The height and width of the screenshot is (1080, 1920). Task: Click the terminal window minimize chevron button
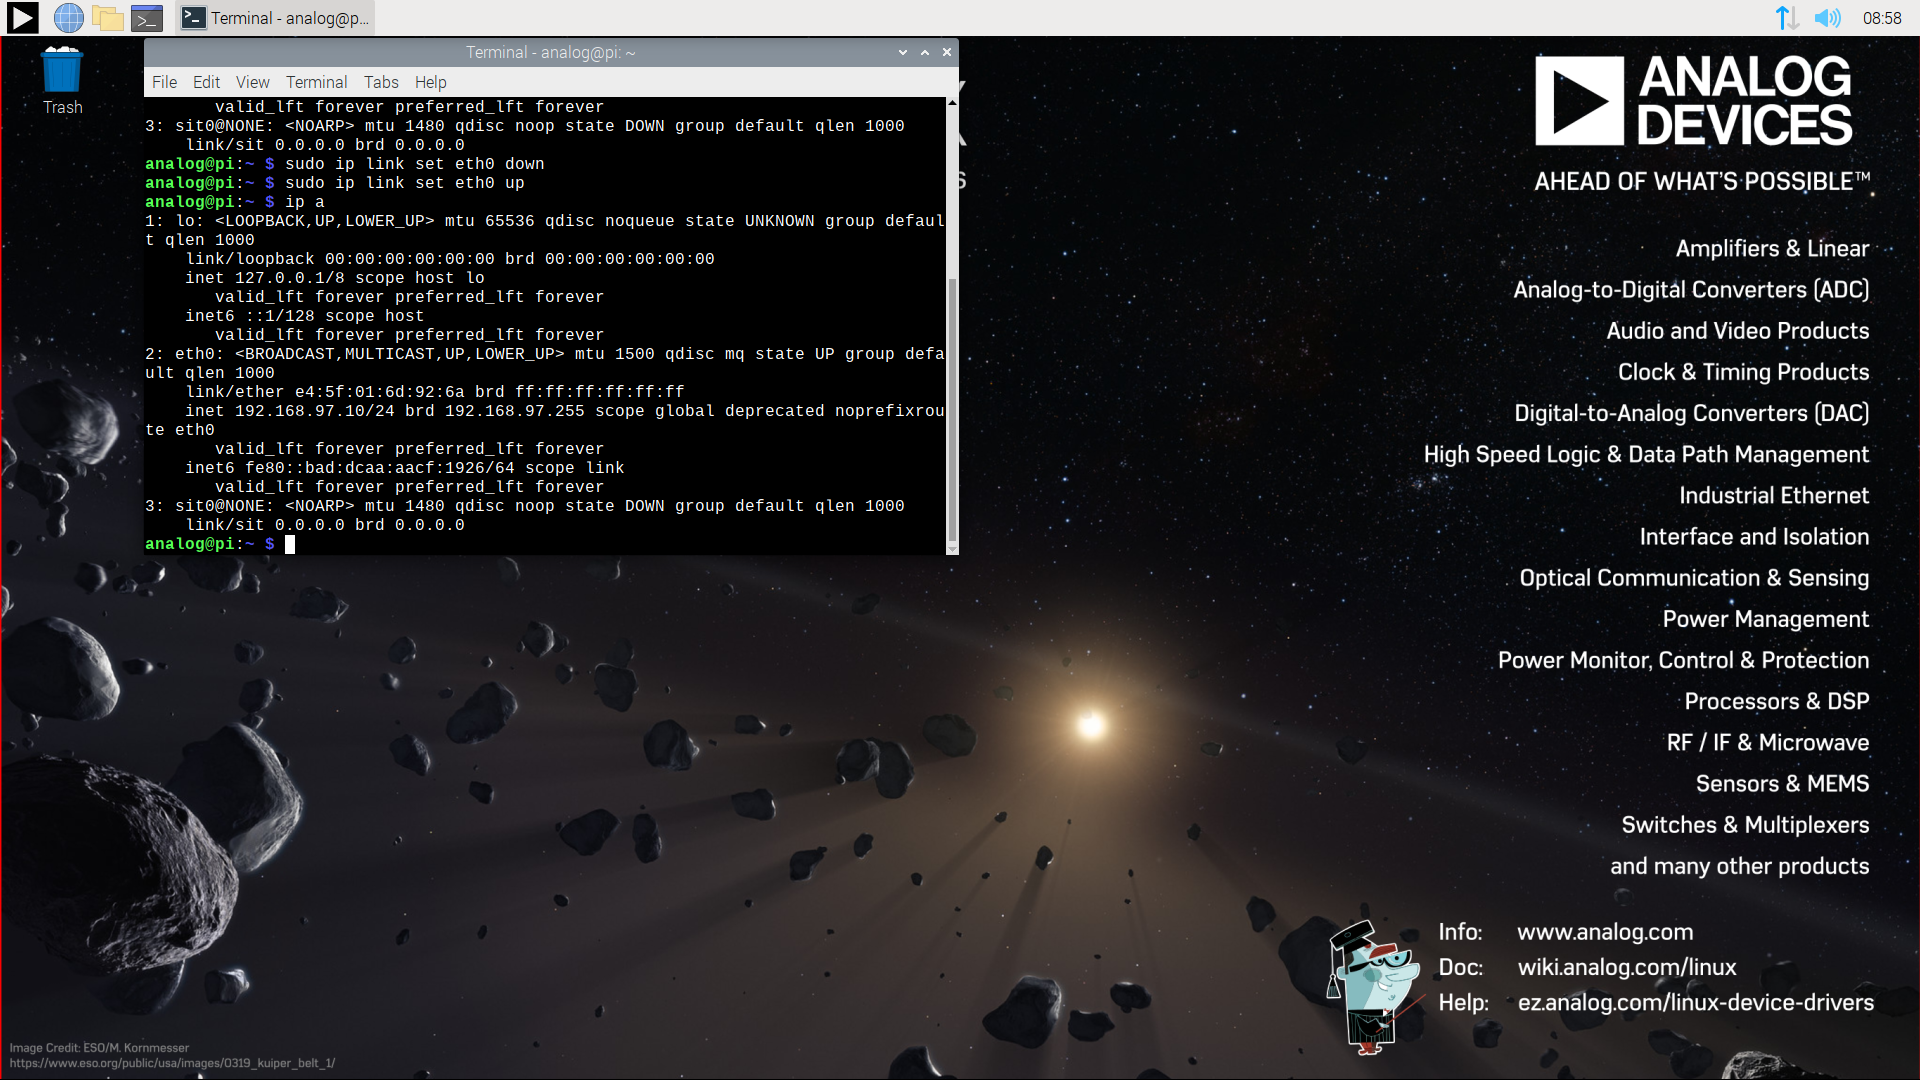tap(903, 52)
